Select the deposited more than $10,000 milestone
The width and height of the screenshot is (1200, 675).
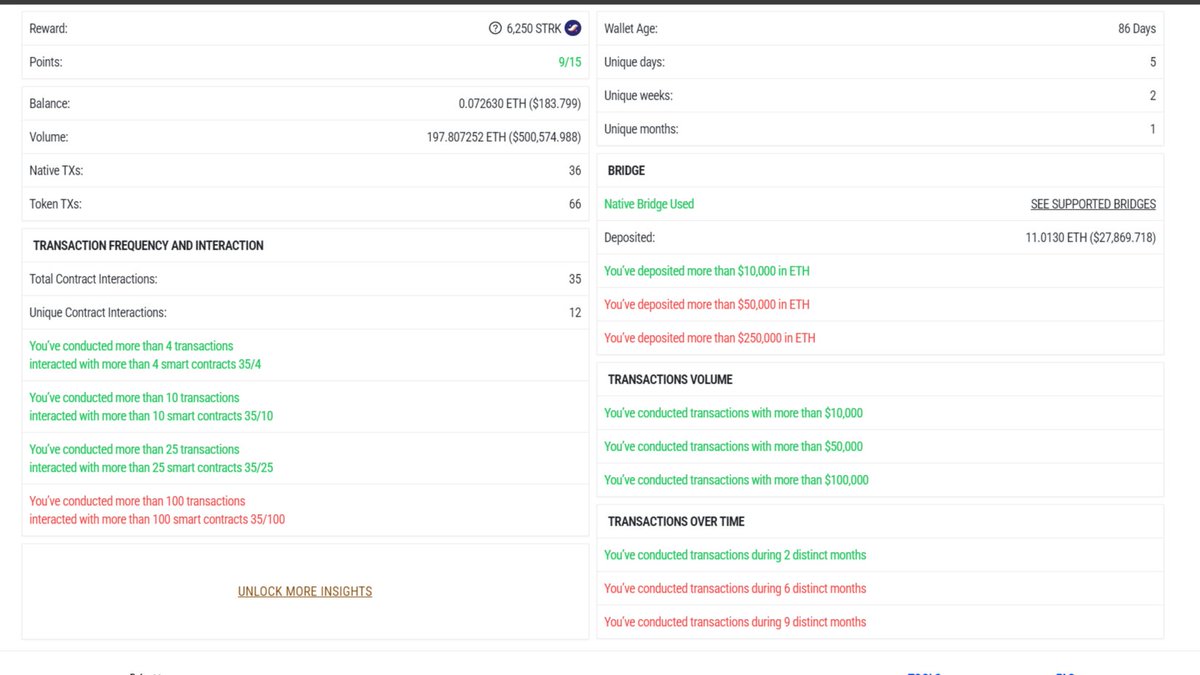point(707,271)
